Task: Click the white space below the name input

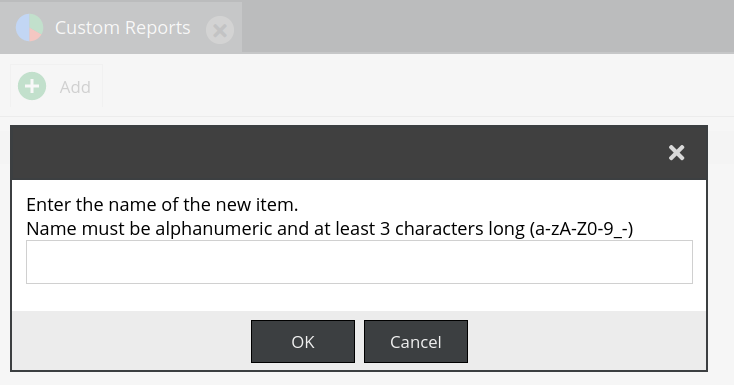Action: pyautogui.click(x=359, y=297)
